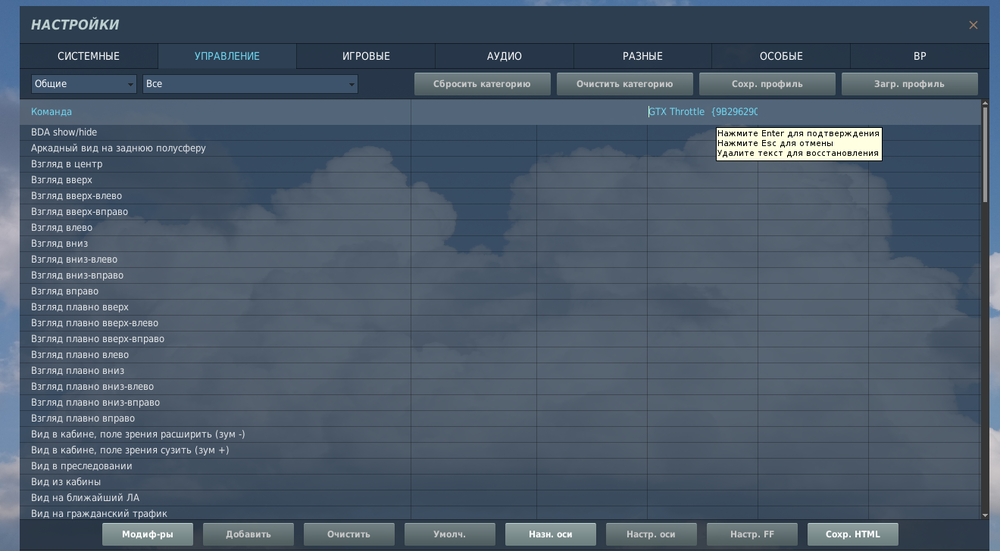Image resolution: width=1000 pixels, height=551 pixels.
Task: Select the Взгляд вверх row
Action: (x=500, y=180)
